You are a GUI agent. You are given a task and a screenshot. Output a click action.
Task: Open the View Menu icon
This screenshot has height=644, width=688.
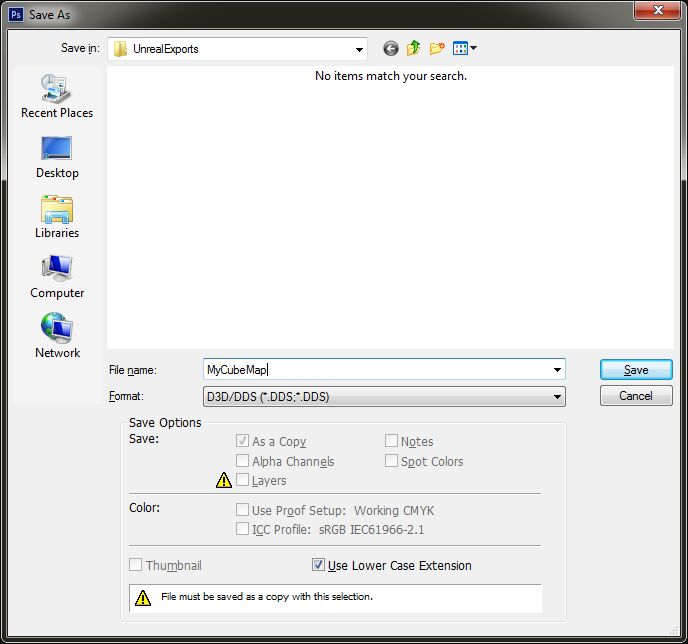[460, 48]
